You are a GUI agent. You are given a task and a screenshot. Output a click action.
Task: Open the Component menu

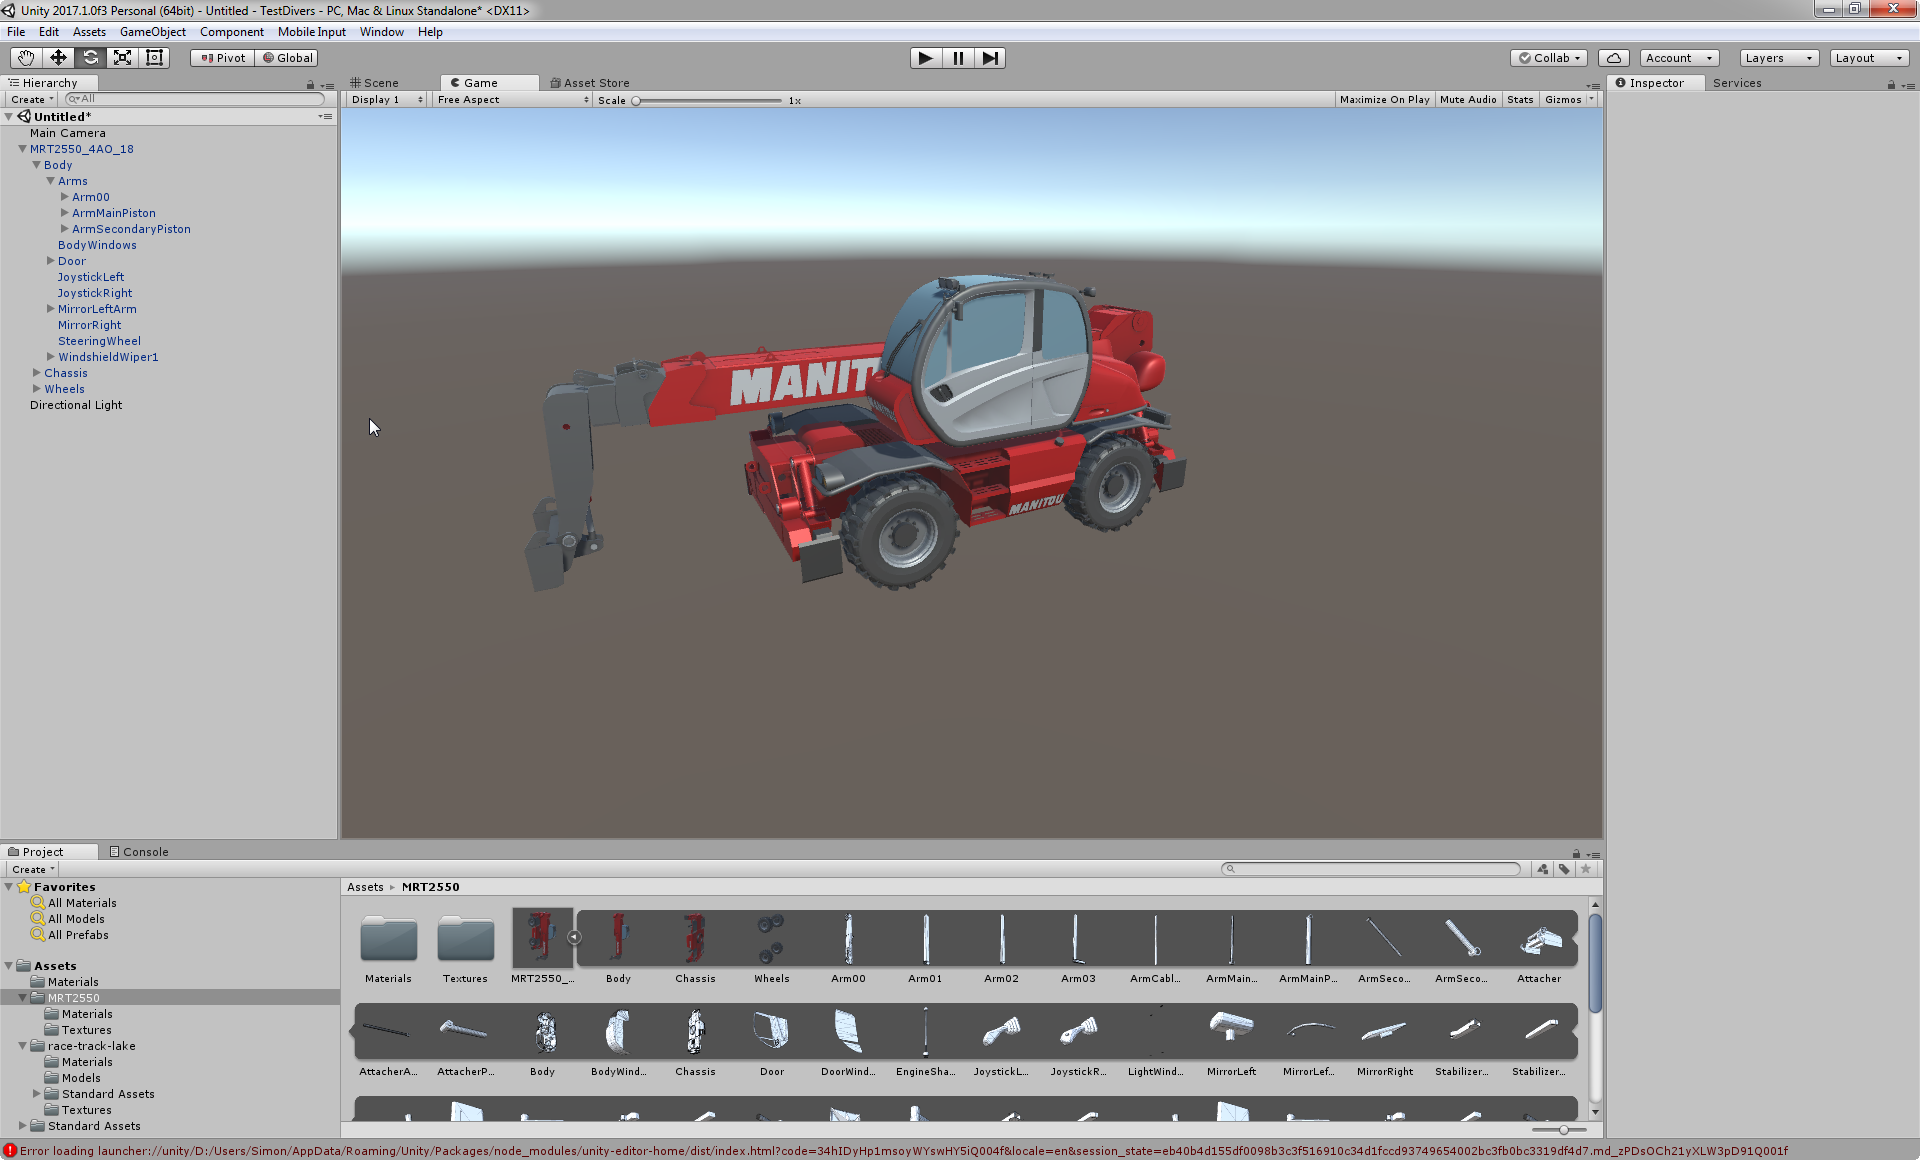pos(231,32)
